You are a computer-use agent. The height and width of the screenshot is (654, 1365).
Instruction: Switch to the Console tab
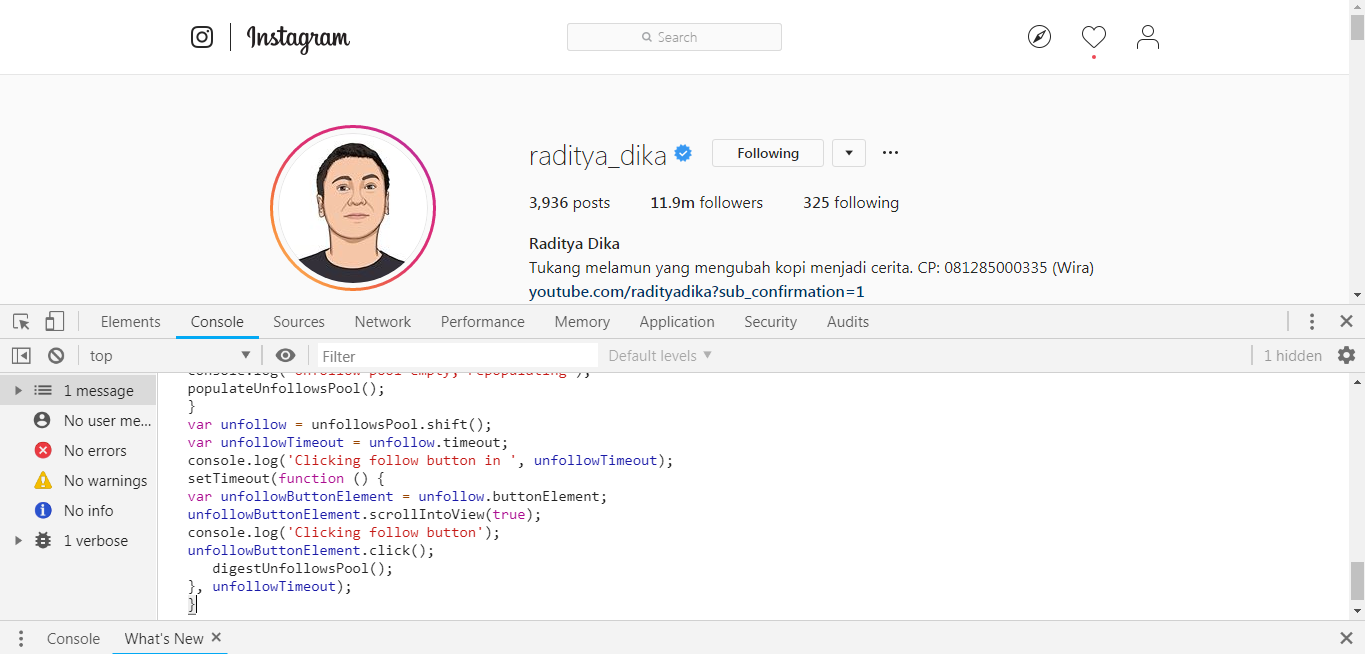(x=217, y=322)
